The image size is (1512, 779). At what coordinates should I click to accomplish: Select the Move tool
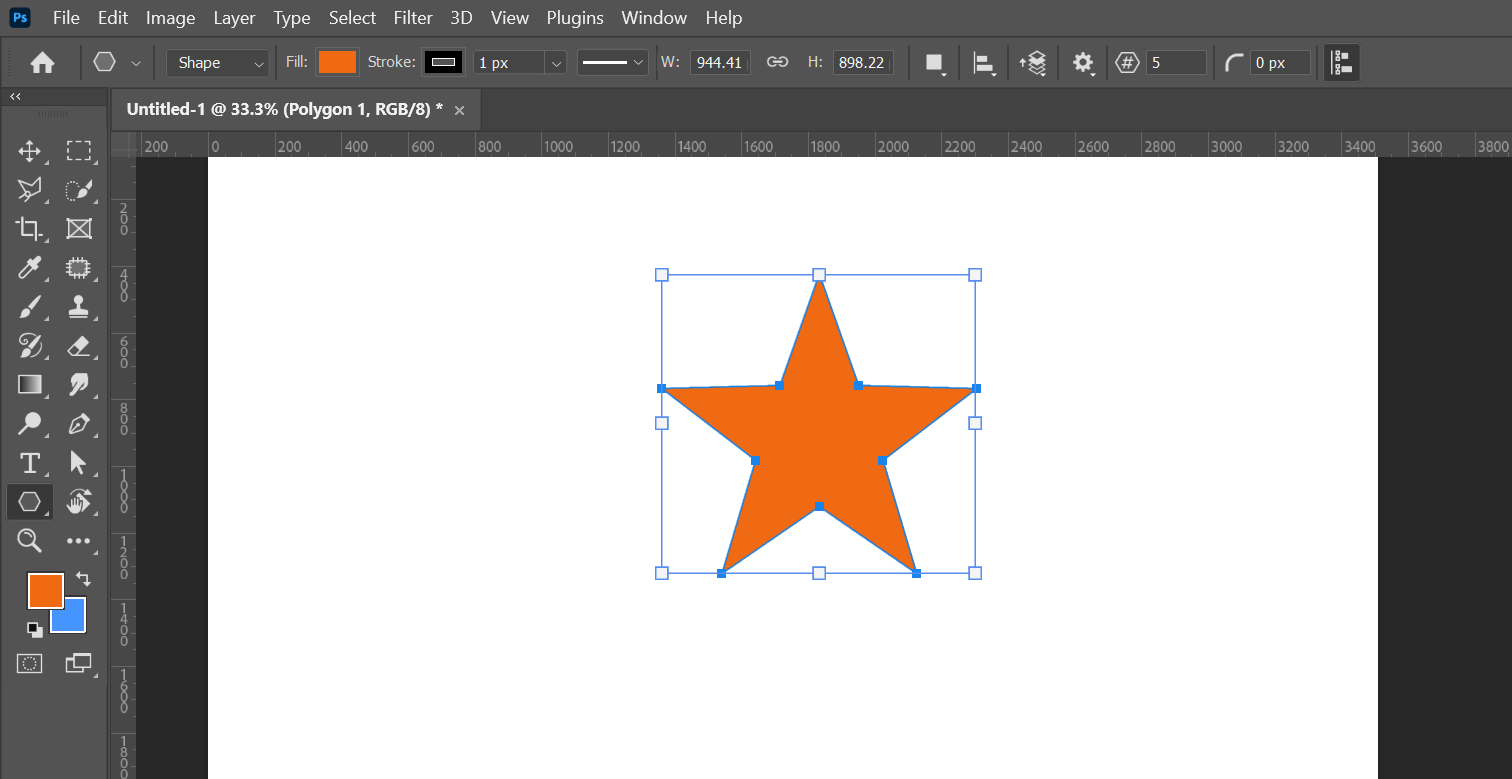tap(29, 151)
